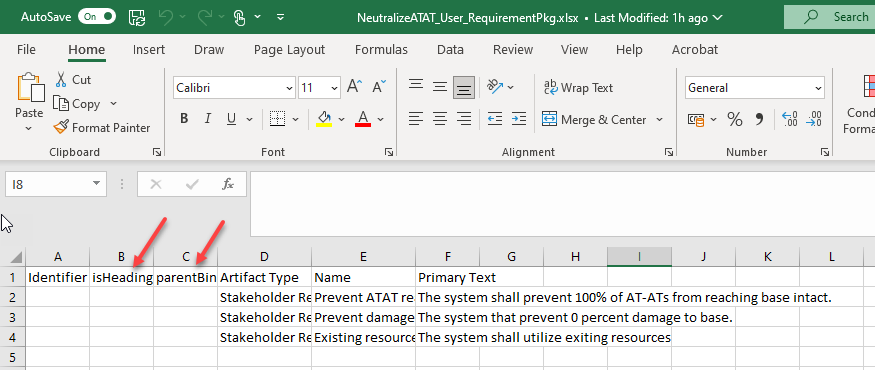
Task: Click the Bottom Align icon
Action: tap(464, 87)
